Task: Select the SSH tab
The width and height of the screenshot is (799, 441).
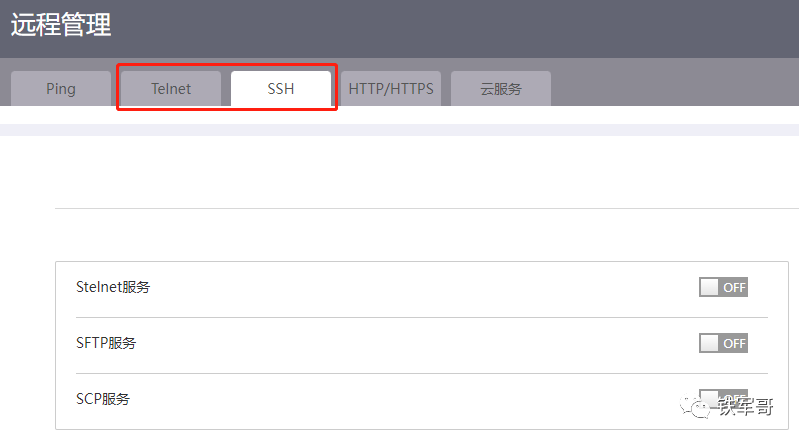Action: point(281,88)
